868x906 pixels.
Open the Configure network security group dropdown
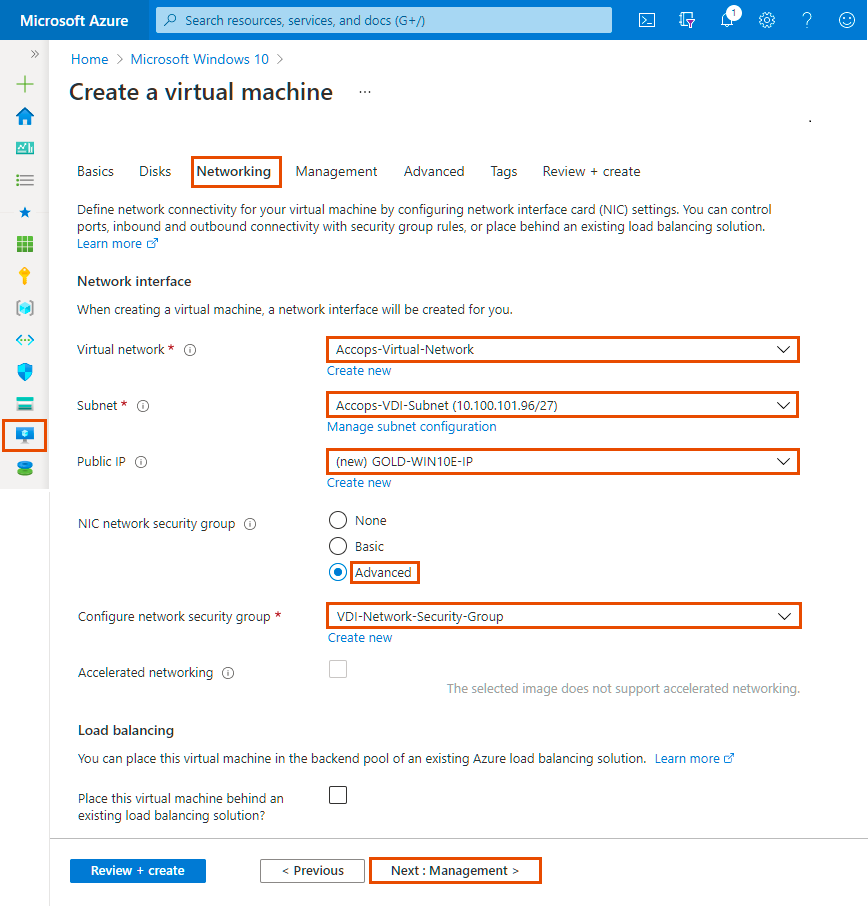point(564,616)
